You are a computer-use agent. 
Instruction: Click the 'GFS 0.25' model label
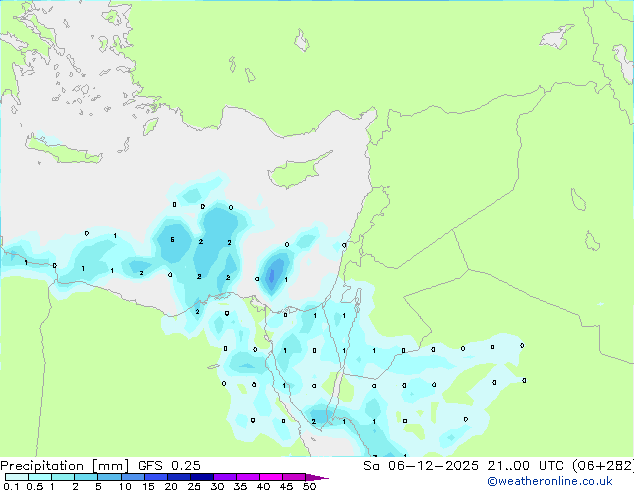click(169, 466)
